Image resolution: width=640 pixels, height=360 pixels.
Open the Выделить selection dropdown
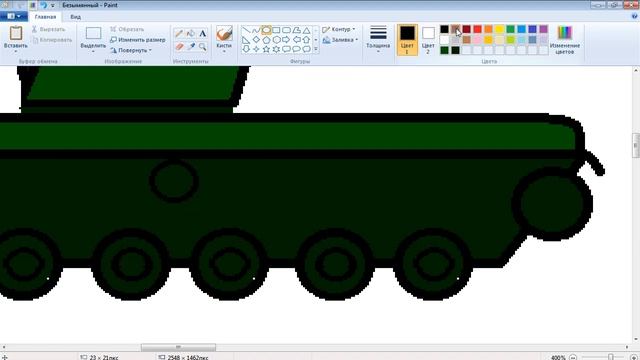93,52
